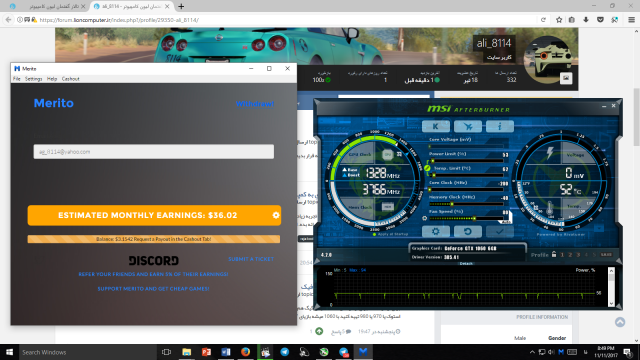Open Merito Settings menu
The width and height of the screenshot is (640, 360).
(33, 79)
